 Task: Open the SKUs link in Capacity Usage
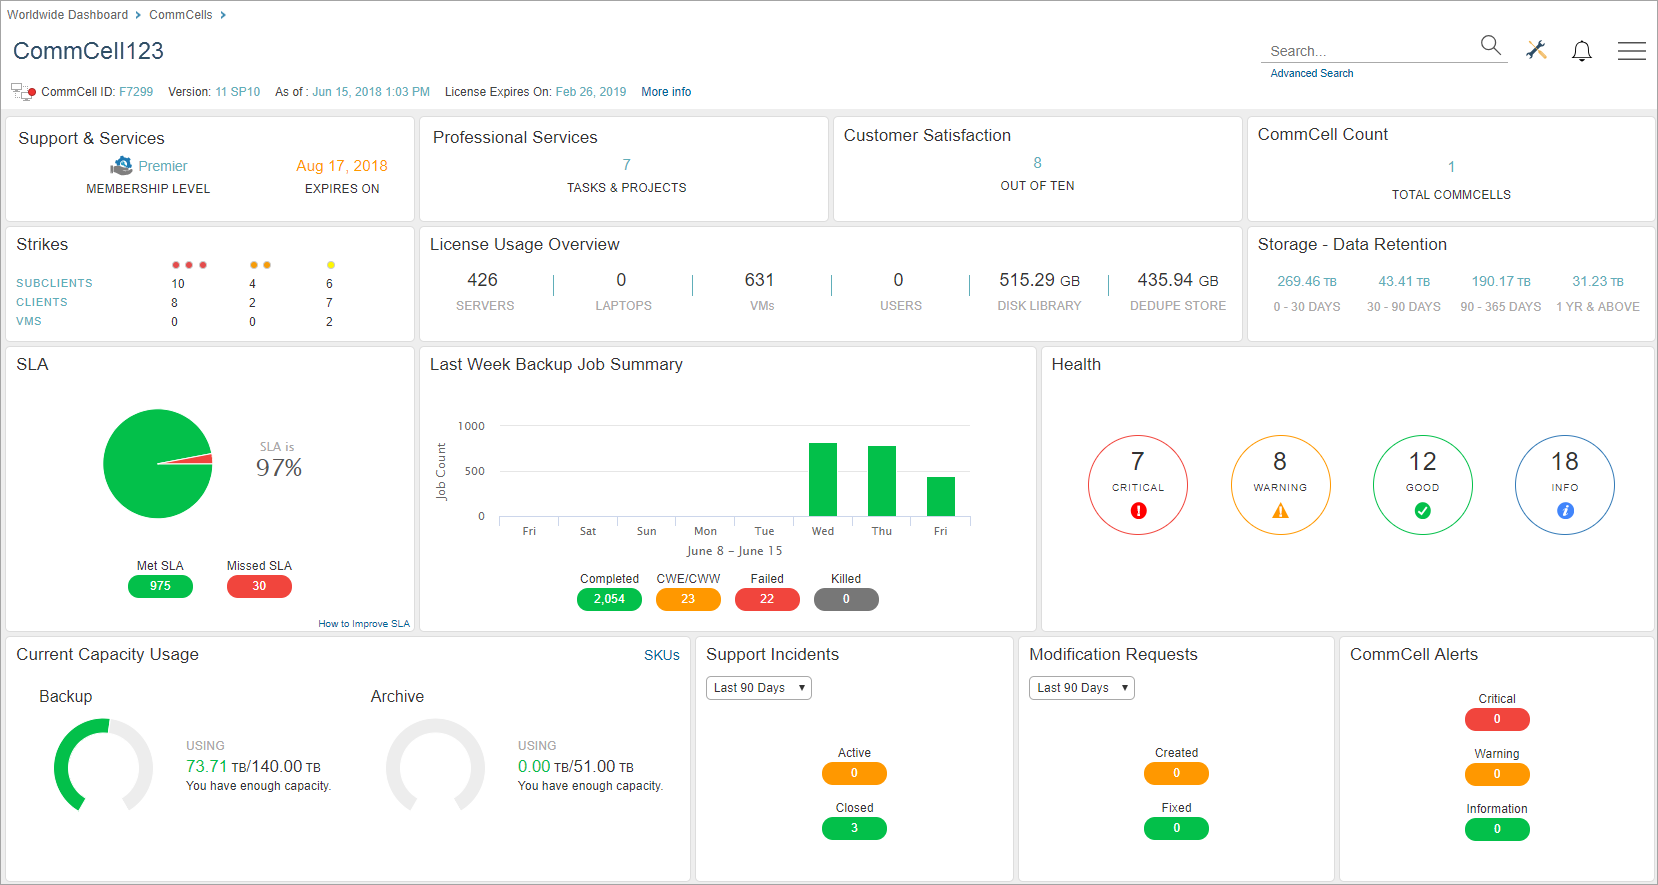(x=661, y=656)
